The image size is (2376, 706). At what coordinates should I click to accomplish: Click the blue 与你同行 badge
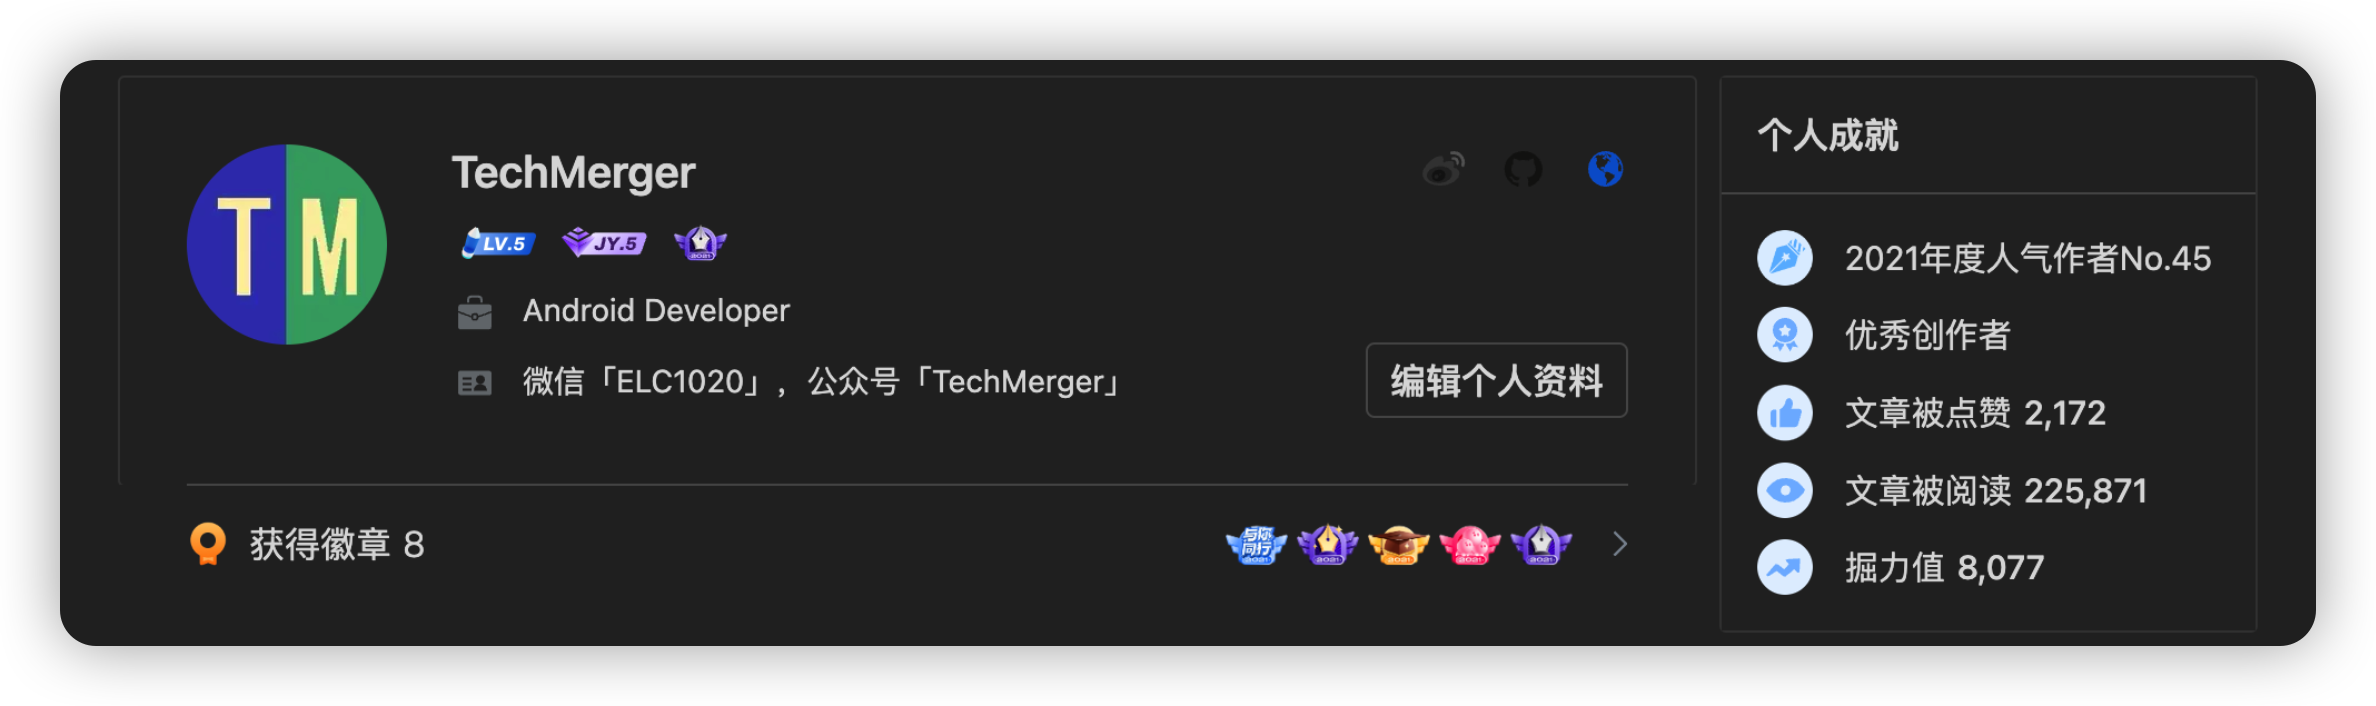tap(1256, 545)
